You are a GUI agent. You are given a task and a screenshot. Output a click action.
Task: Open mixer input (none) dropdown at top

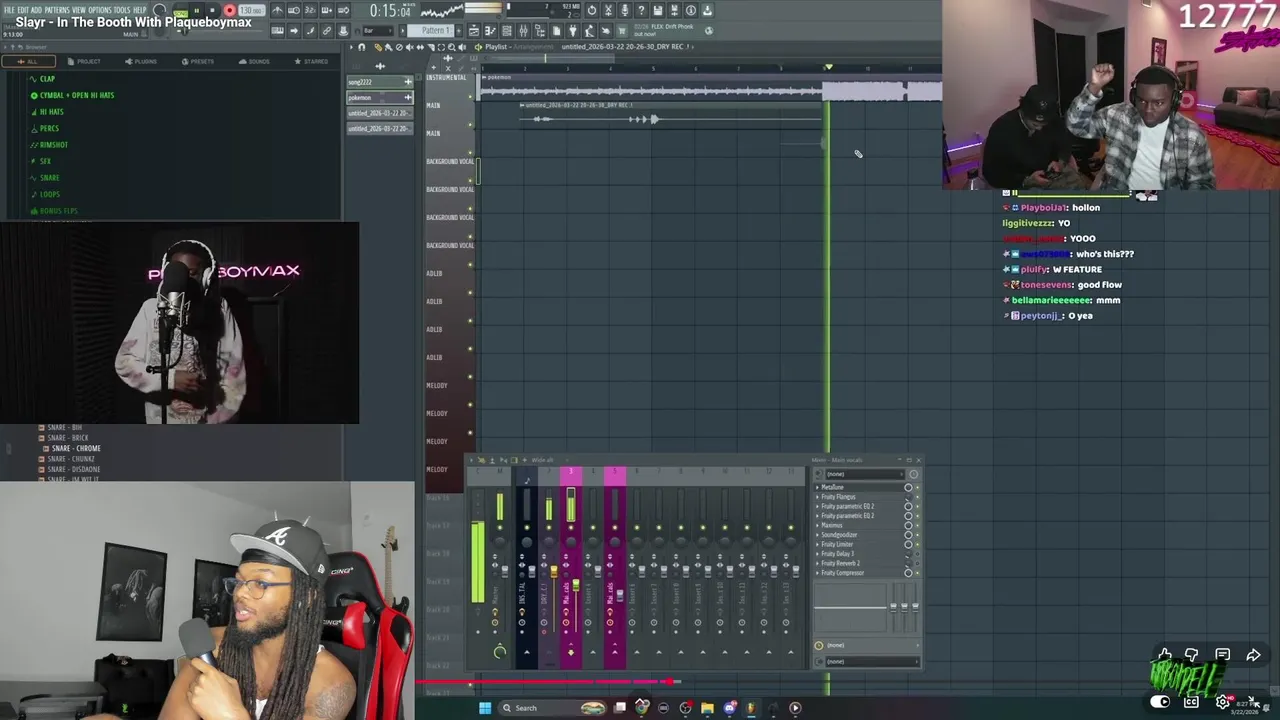click(866, 474)
